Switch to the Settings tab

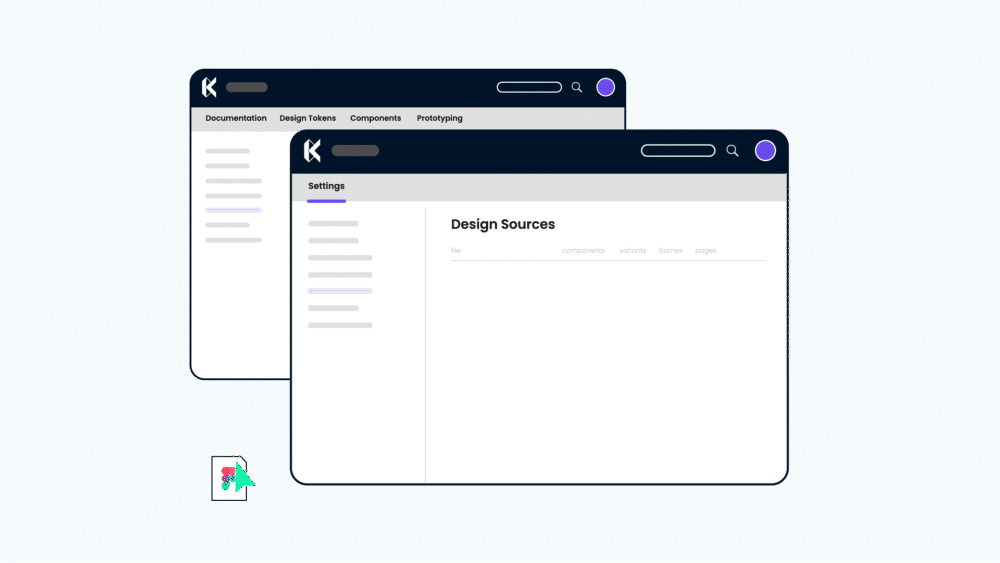[x=326, y=186]
